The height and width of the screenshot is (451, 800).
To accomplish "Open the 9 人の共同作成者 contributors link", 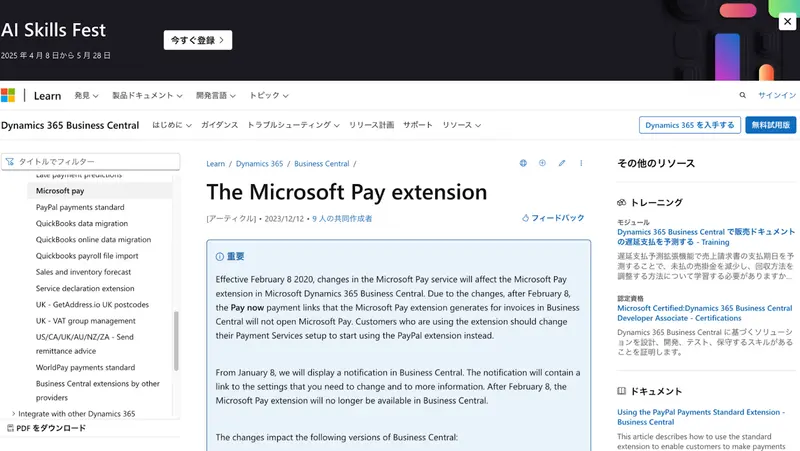I will tap(342, 218).
